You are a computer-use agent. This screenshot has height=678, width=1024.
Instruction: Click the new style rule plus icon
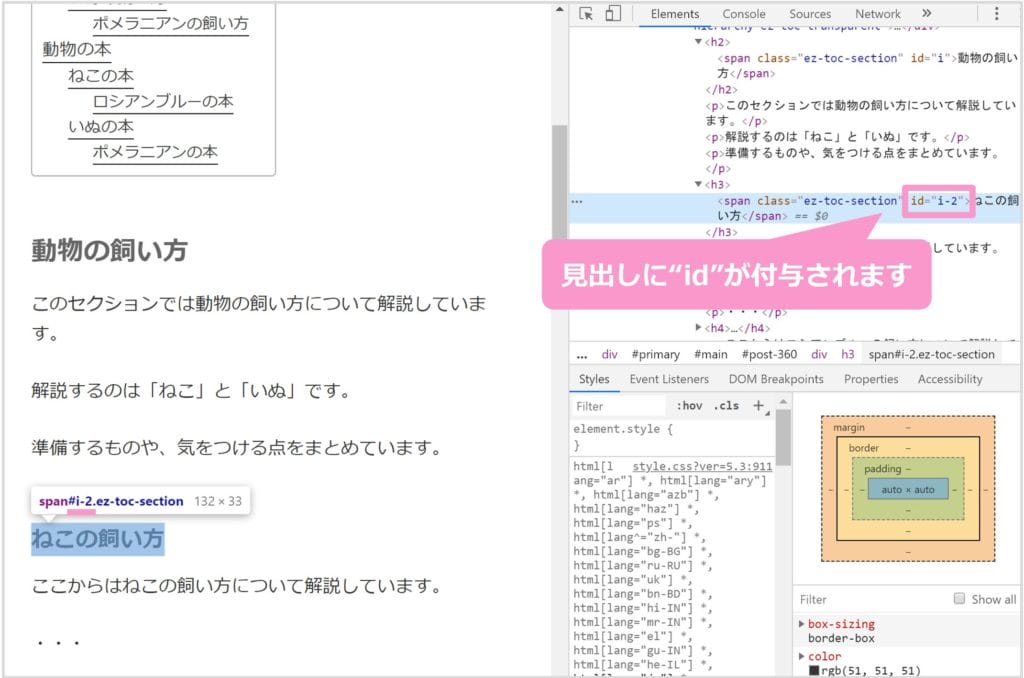[x=758, y=406]
